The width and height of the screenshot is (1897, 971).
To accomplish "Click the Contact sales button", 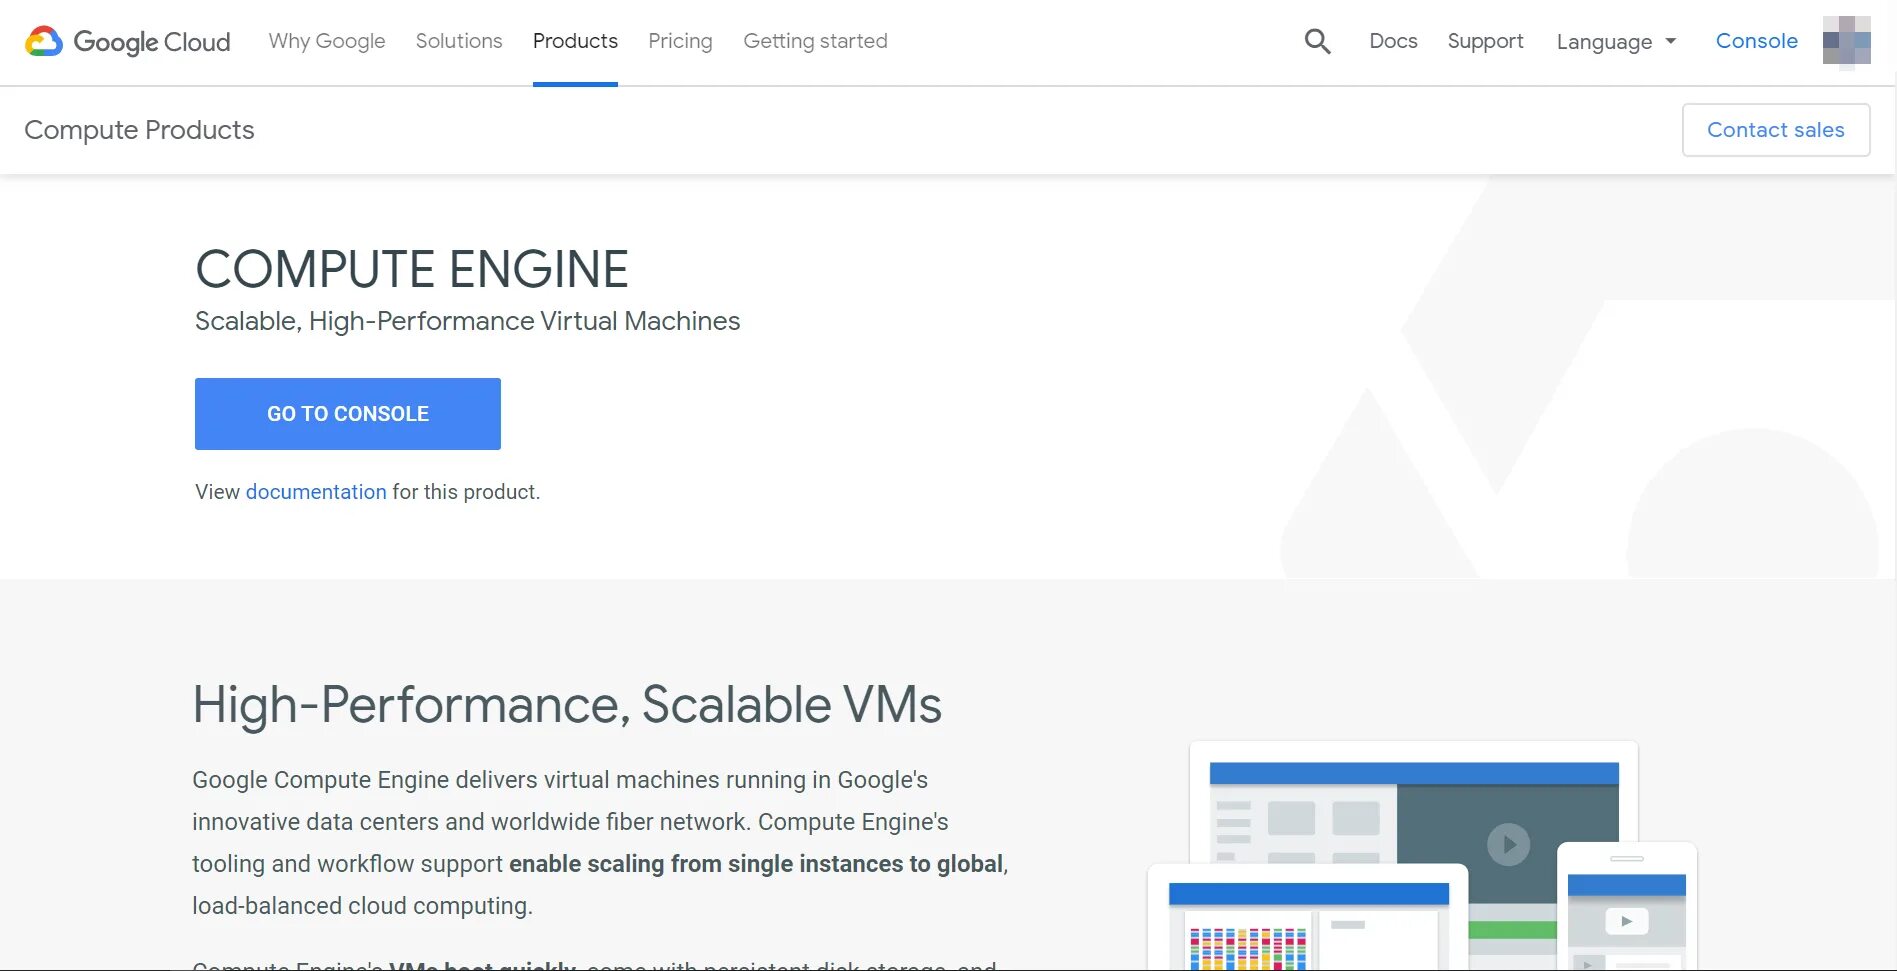I will pyautogui.click(x=1775, y=130).
